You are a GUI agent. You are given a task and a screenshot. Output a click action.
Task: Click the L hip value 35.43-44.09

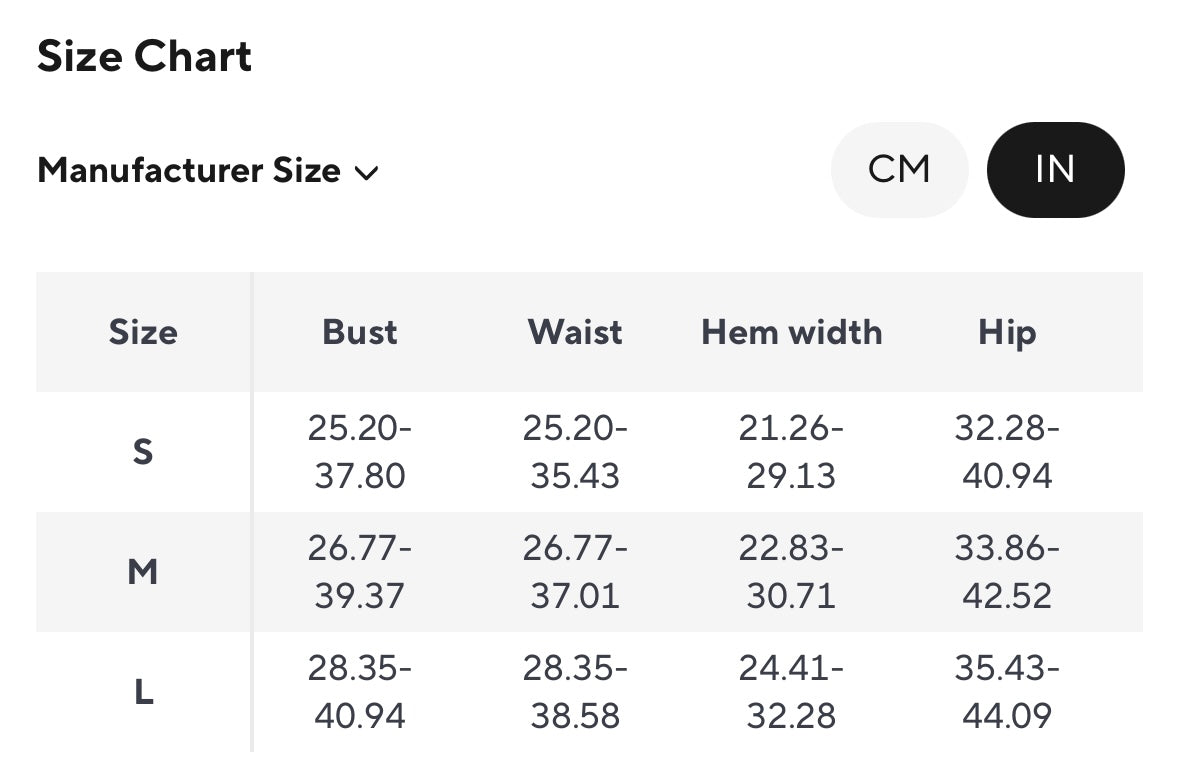click(1006, 692)
